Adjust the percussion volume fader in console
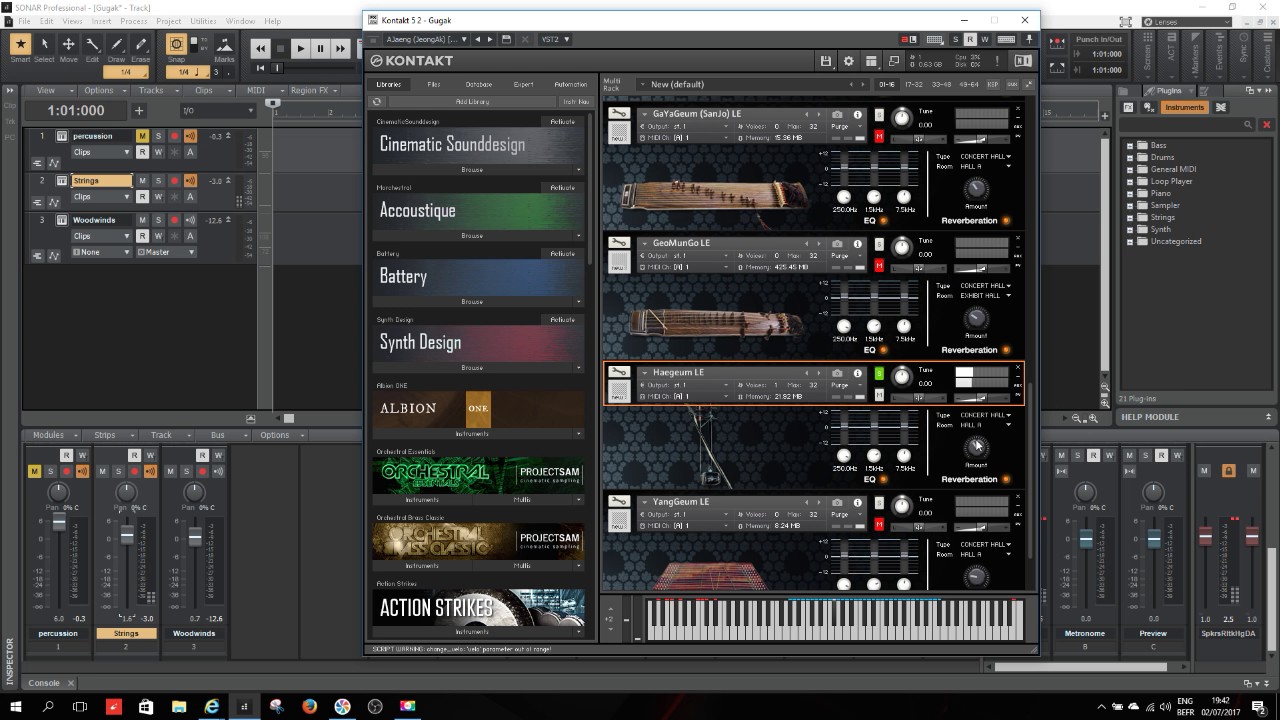Image resolution: width=1280 pixels, height=720 pixels. pos(59,524)
